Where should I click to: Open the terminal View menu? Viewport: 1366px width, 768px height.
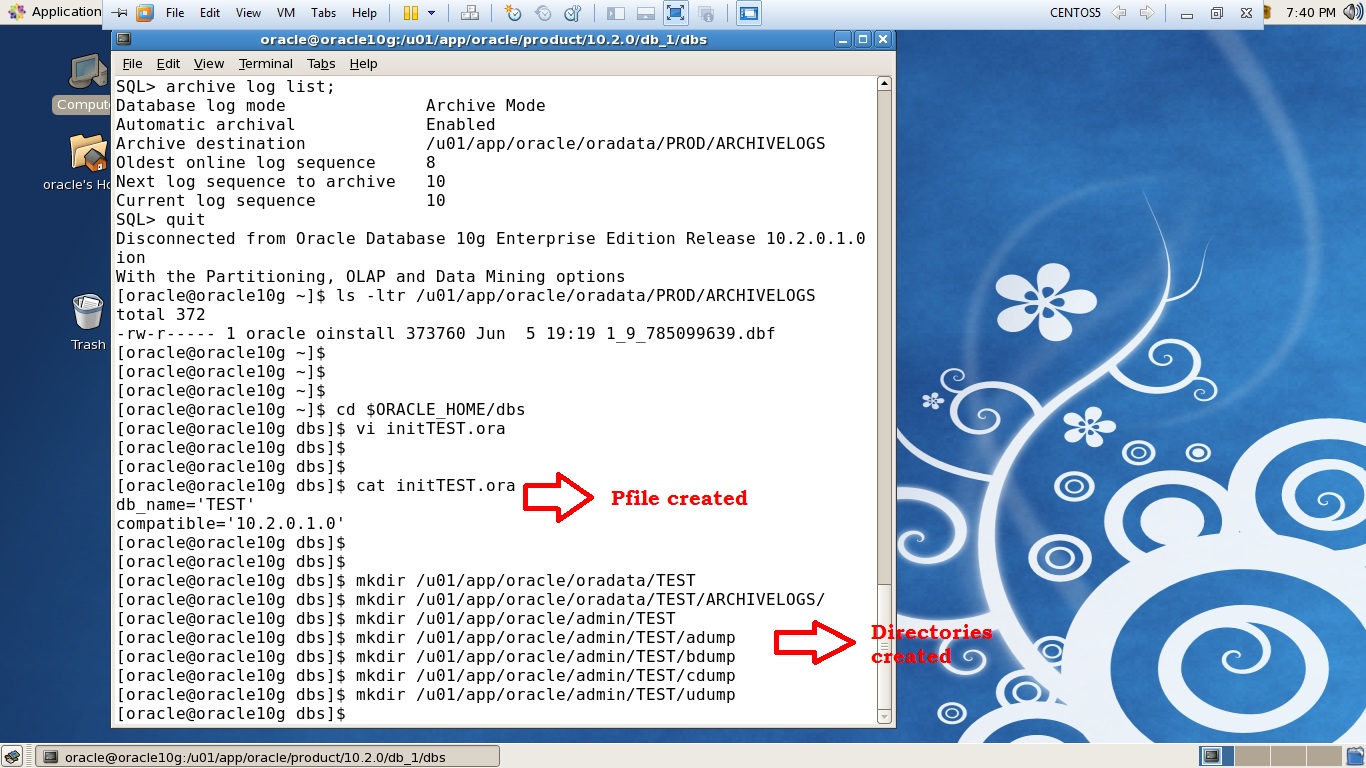(209, 63)
